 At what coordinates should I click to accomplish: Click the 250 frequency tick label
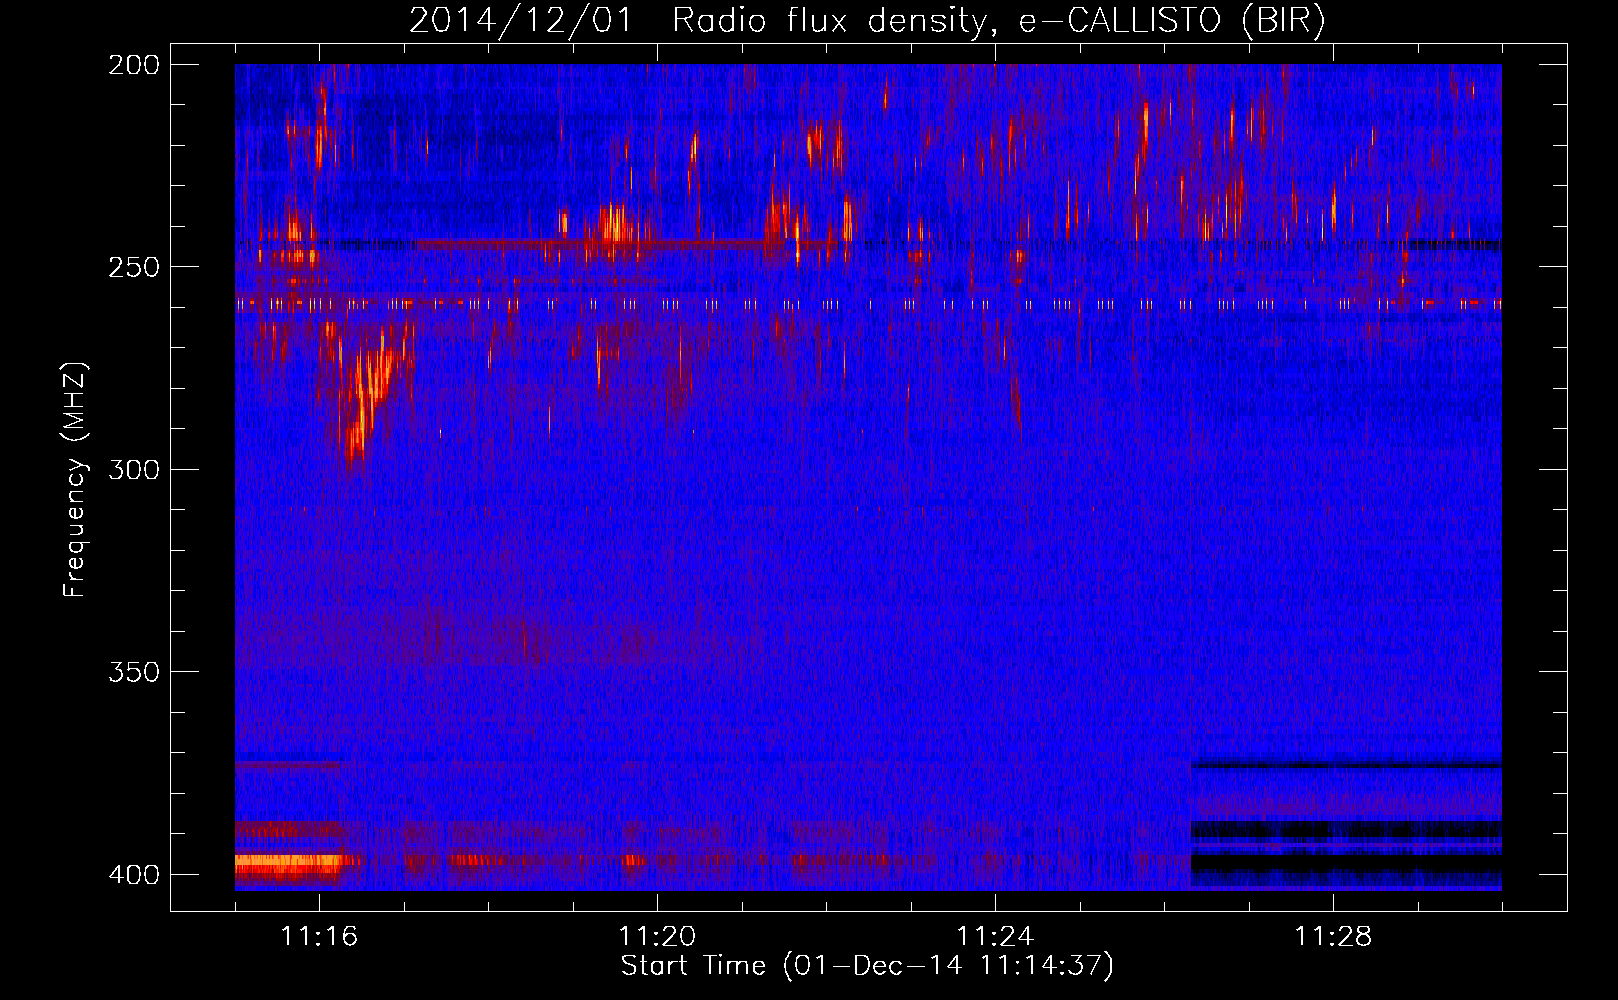click(134, 267)
